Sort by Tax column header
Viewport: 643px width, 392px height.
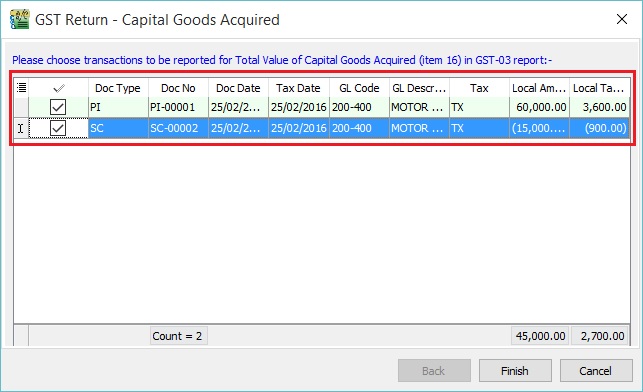click(x=479, y=88)
